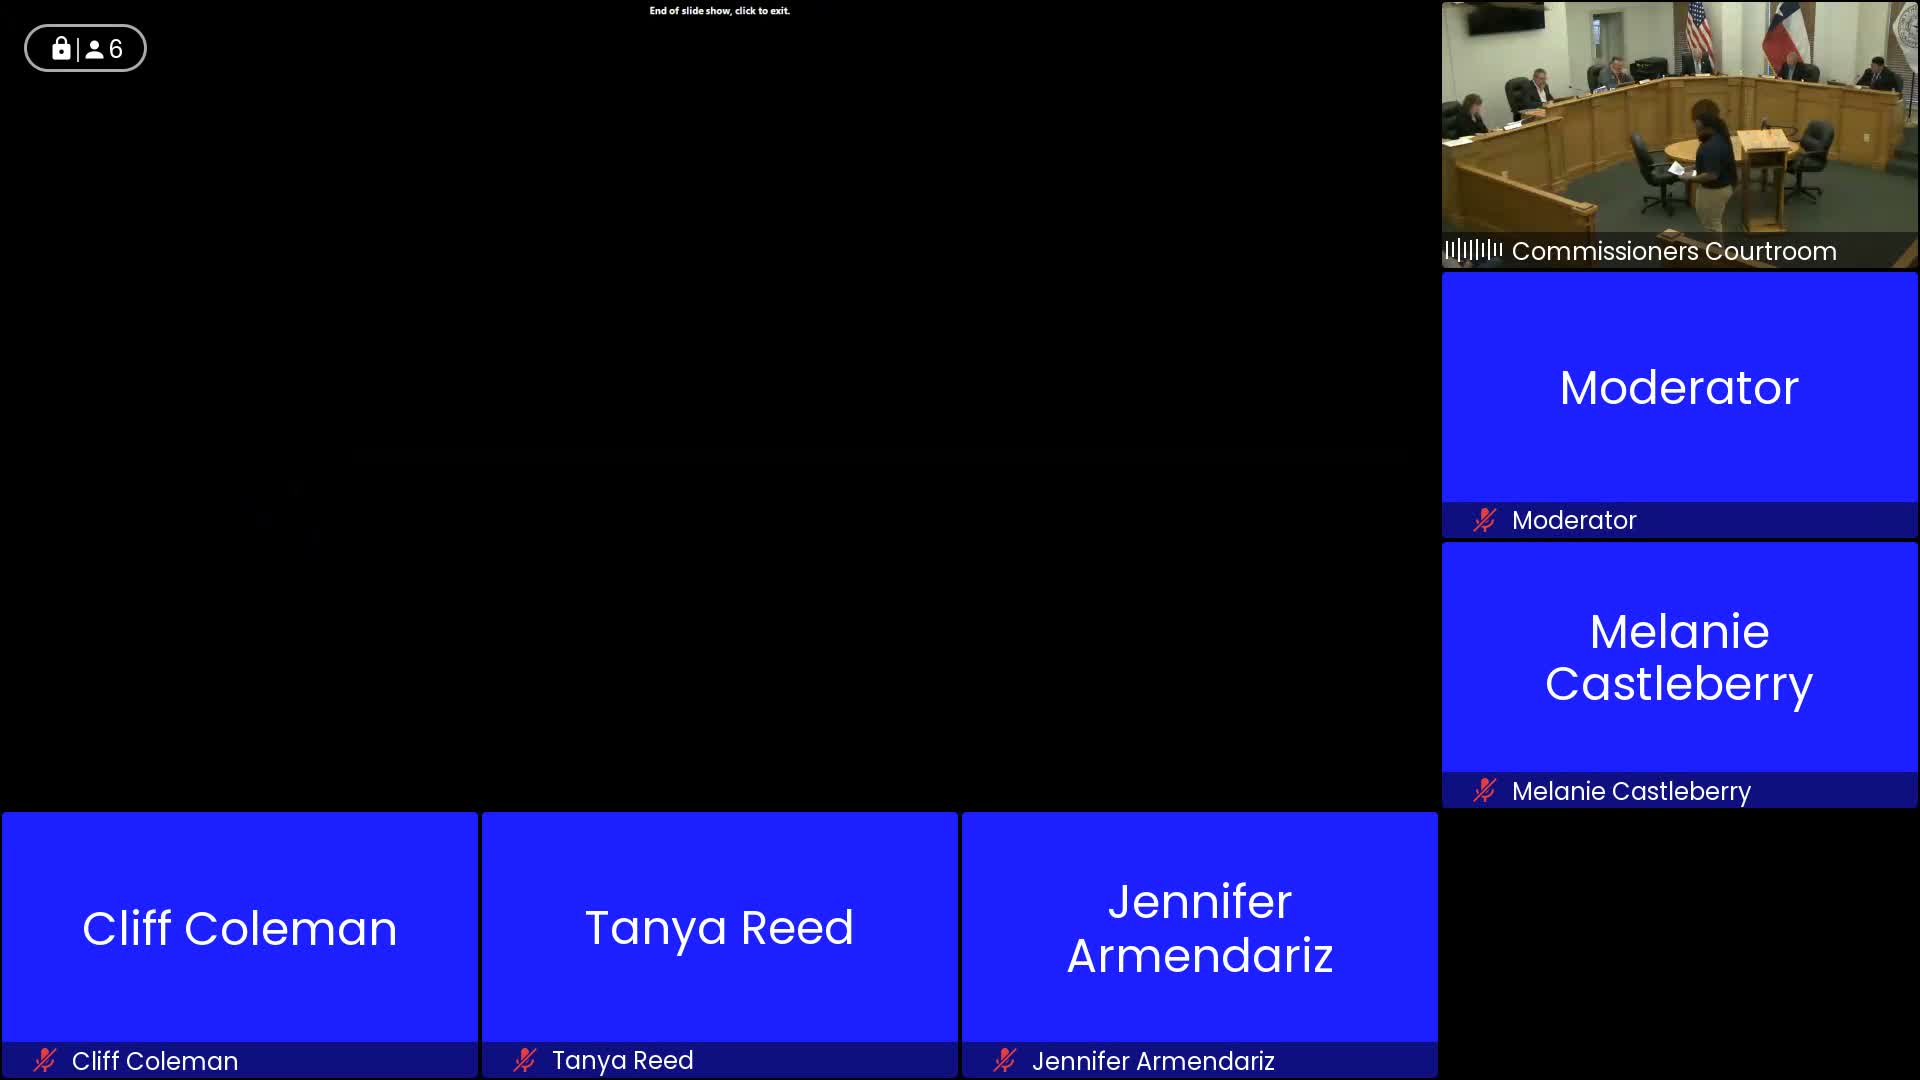Click the 'End of slide show' exit text

(719, 11)
